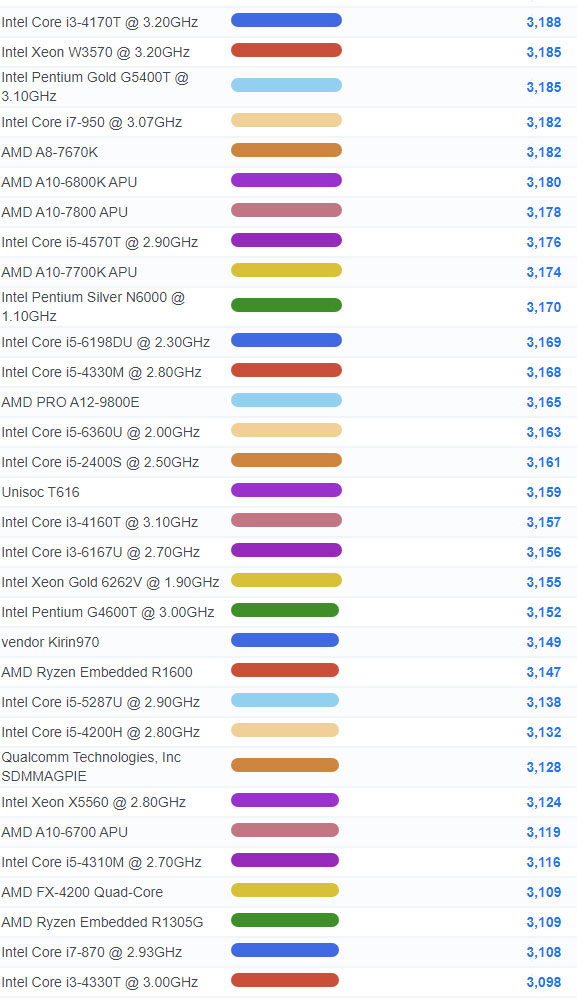
Task: Click the score 3,119
Action: 544,832
